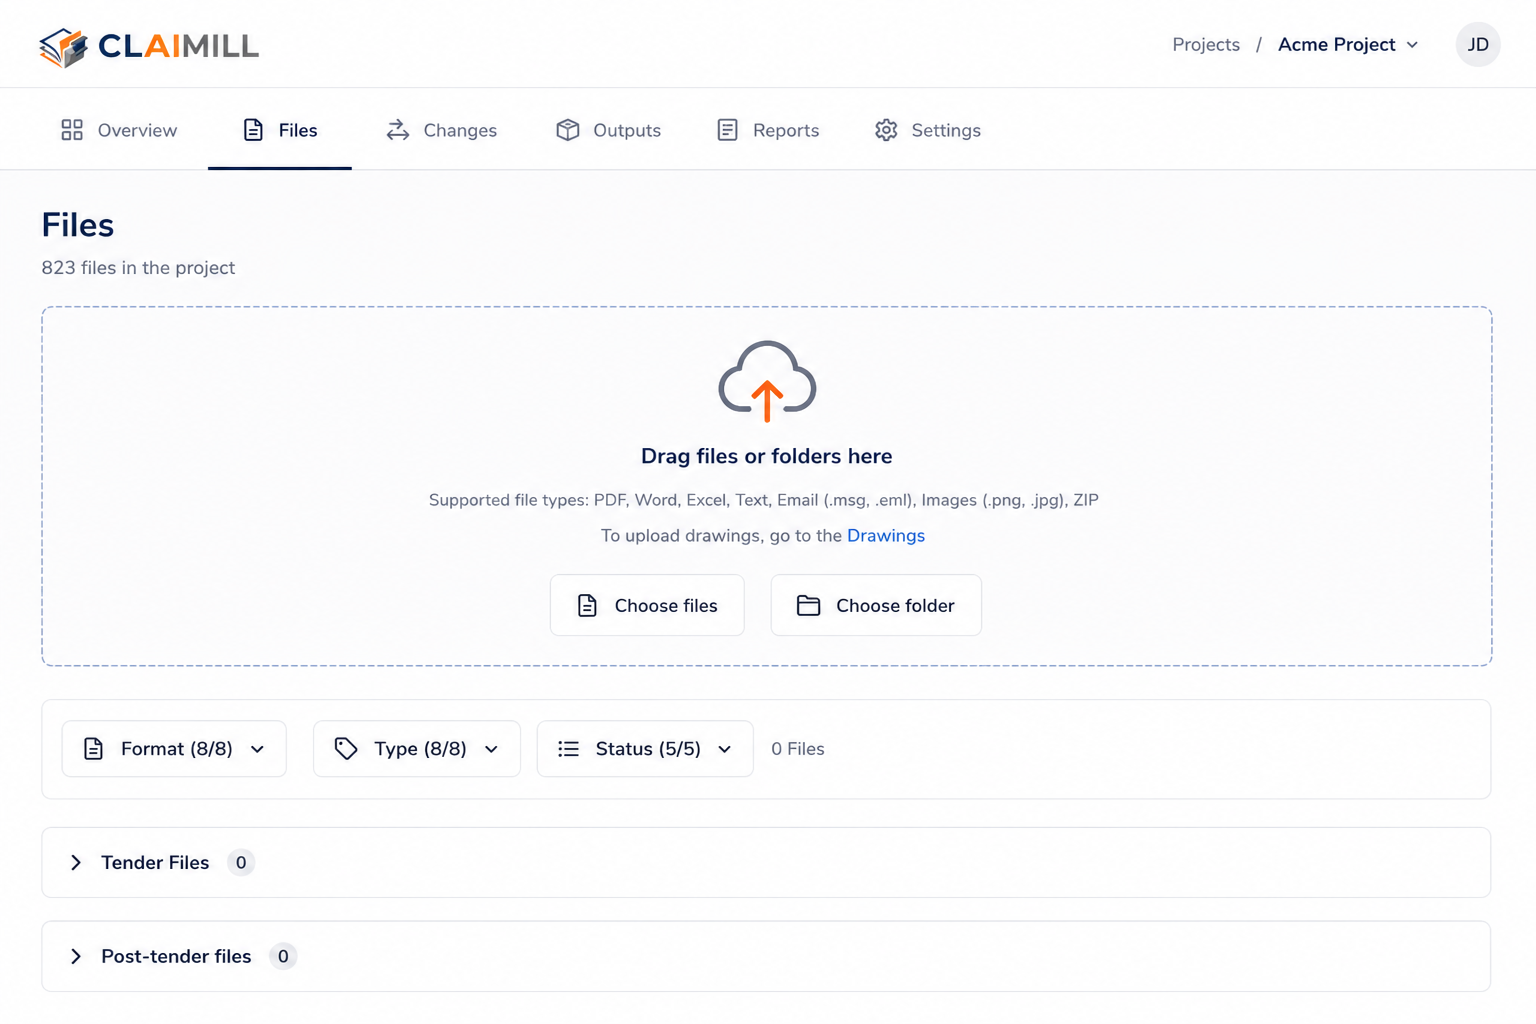Open the JD user avatar

[x=1478, y=44]
